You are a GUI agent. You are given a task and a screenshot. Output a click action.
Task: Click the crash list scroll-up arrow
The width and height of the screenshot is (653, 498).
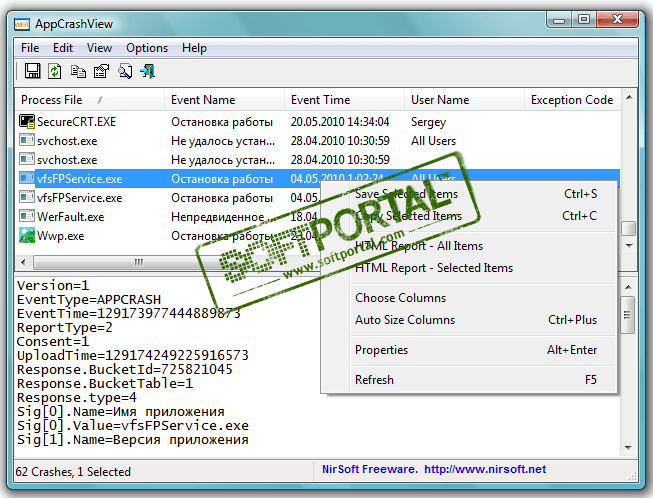[x=629, y=97]
